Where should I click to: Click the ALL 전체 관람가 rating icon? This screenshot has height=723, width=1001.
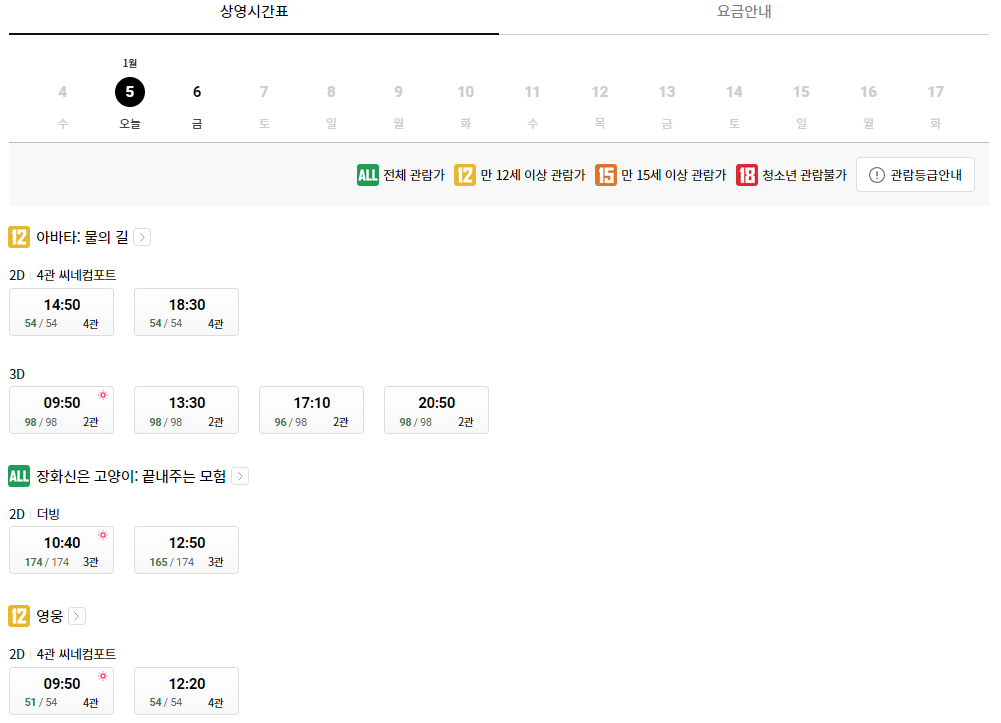tap(367, 174)
